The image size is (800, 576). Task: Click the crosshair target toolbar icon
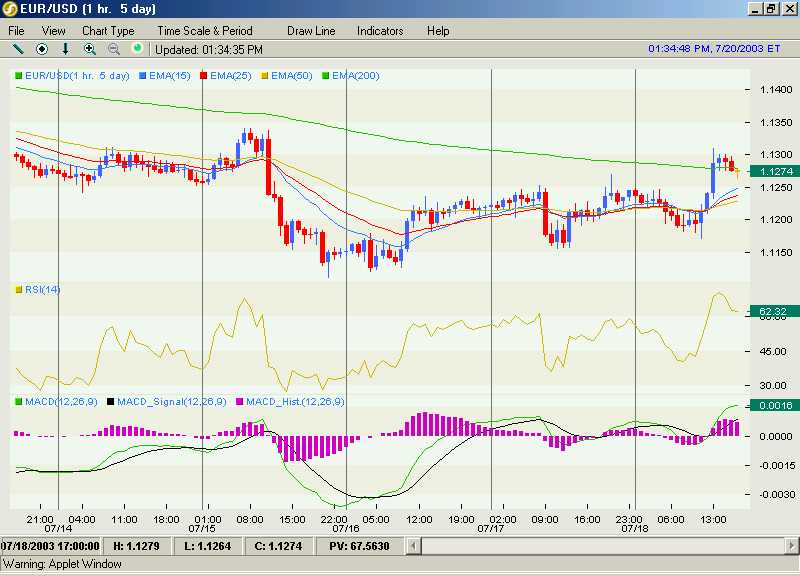pyautogui.click(x=42, y=48)
